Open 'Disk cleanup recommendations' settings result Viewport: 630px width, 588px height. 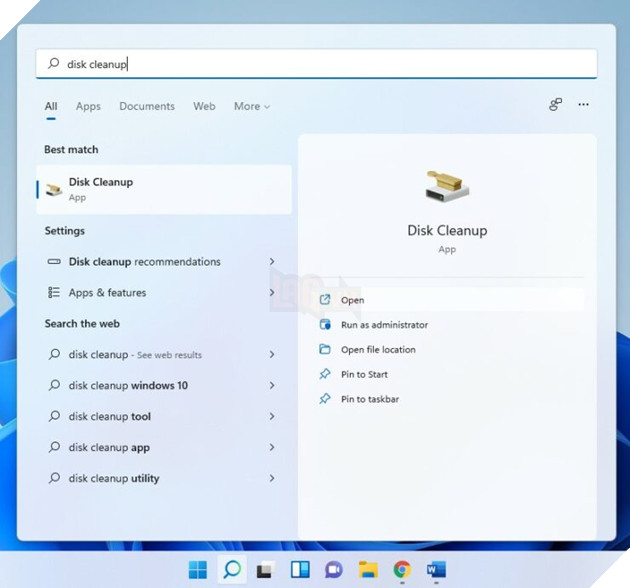[x=164, y=262]
